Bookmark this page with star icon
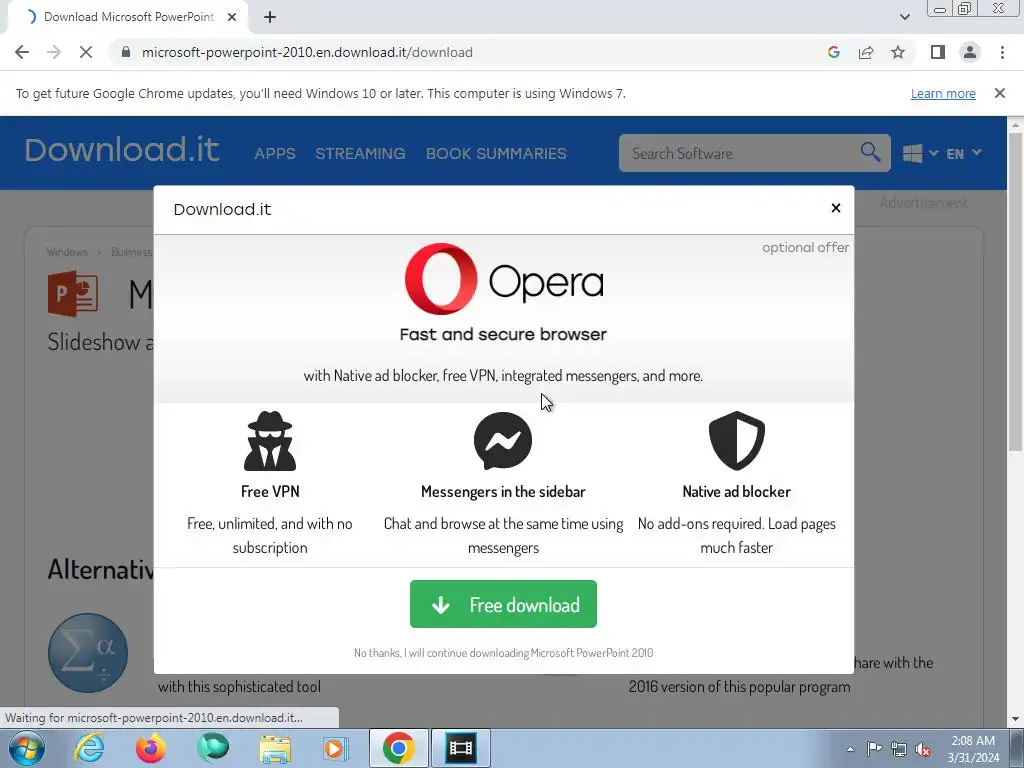The width and height of the screenshot is (1024, 768). click(898, 52)
